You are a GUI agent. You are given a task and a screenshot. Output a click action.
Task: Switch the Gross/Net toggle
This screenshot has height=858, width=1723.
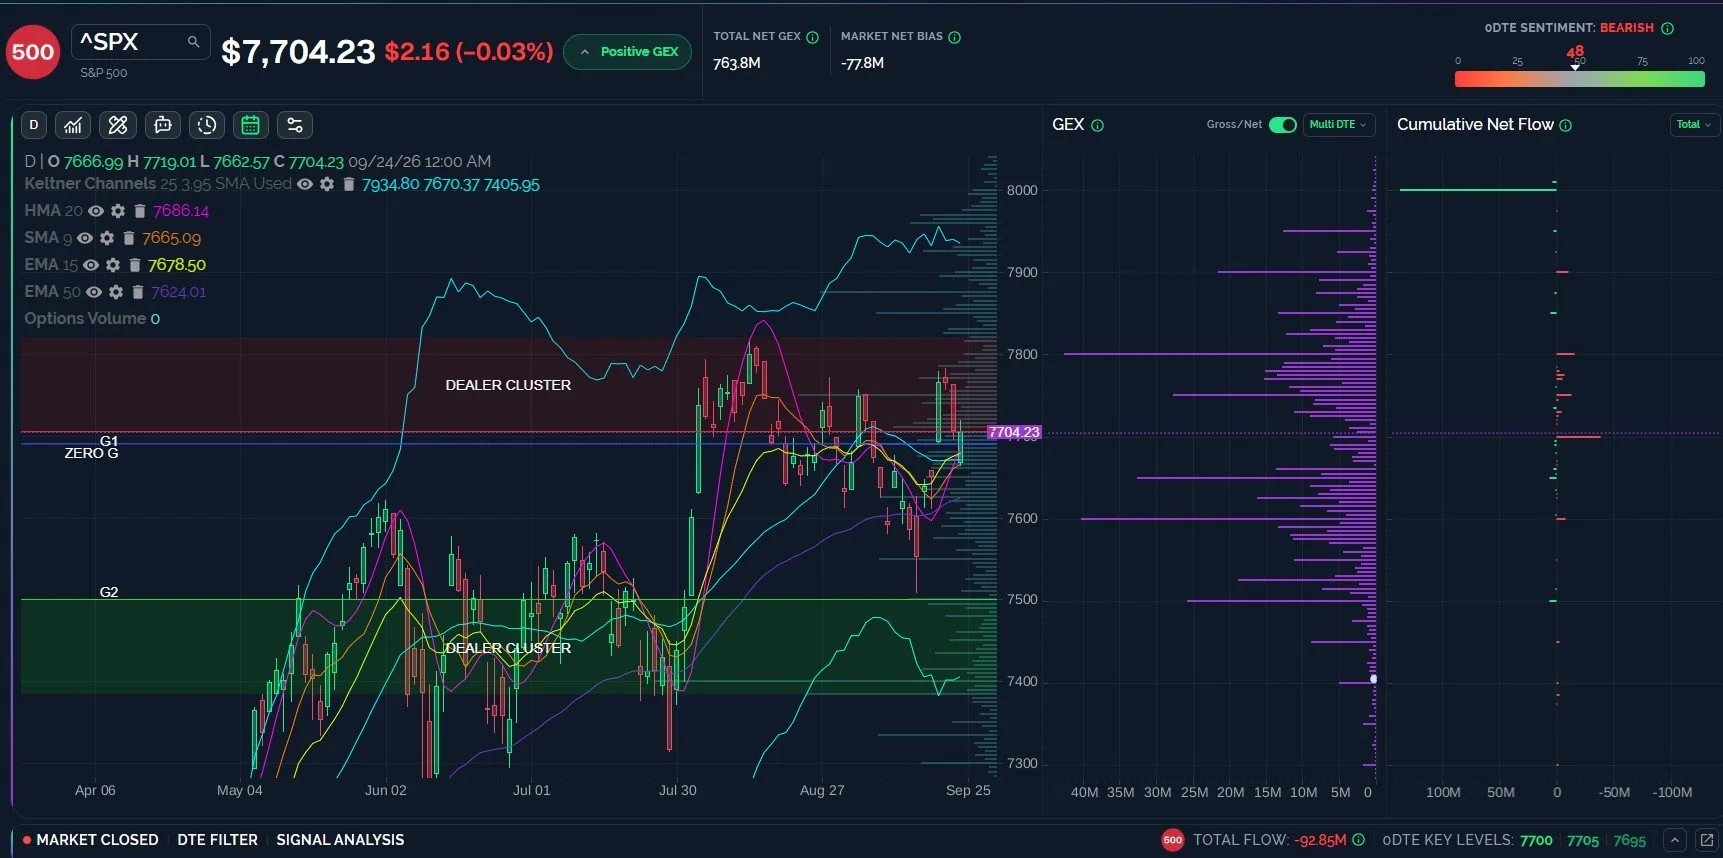point(1283,125)
